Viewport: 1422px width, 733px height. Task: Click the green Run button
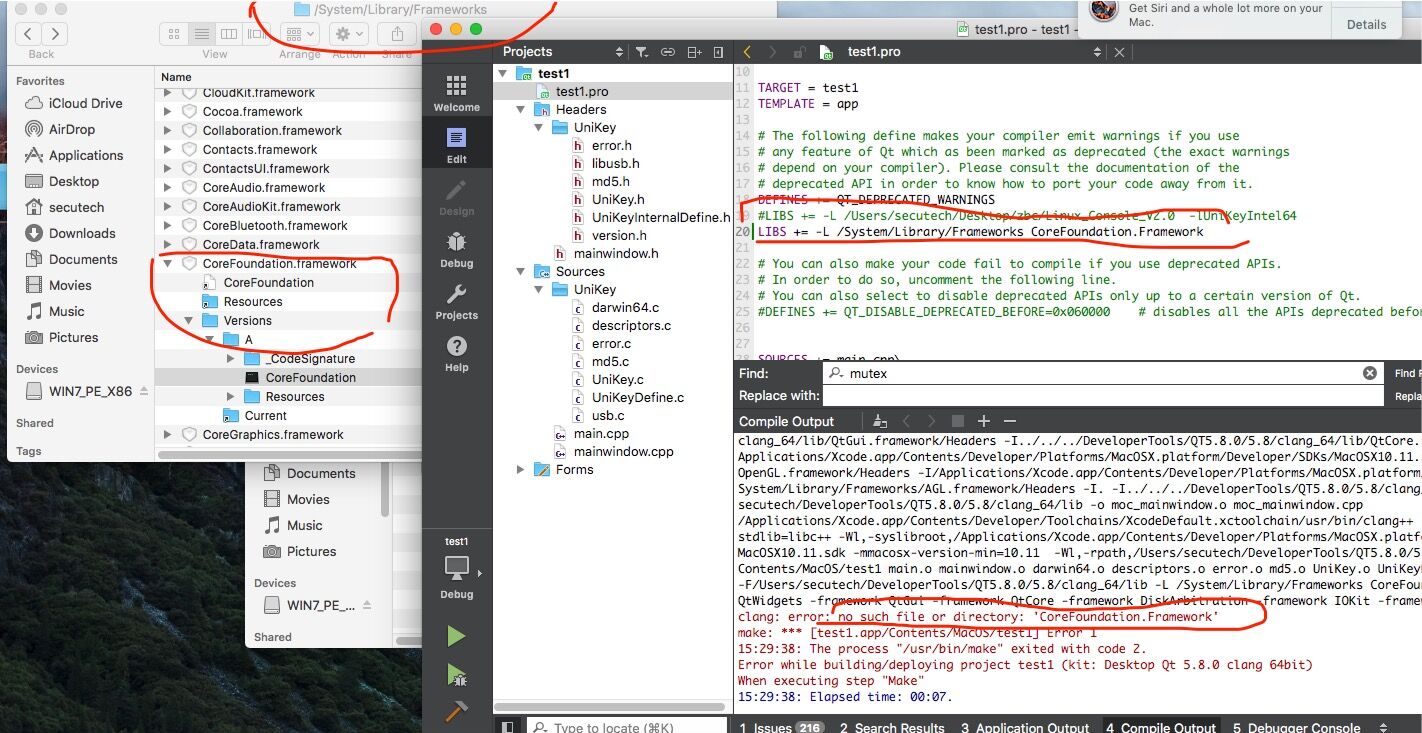pos(456,636)
